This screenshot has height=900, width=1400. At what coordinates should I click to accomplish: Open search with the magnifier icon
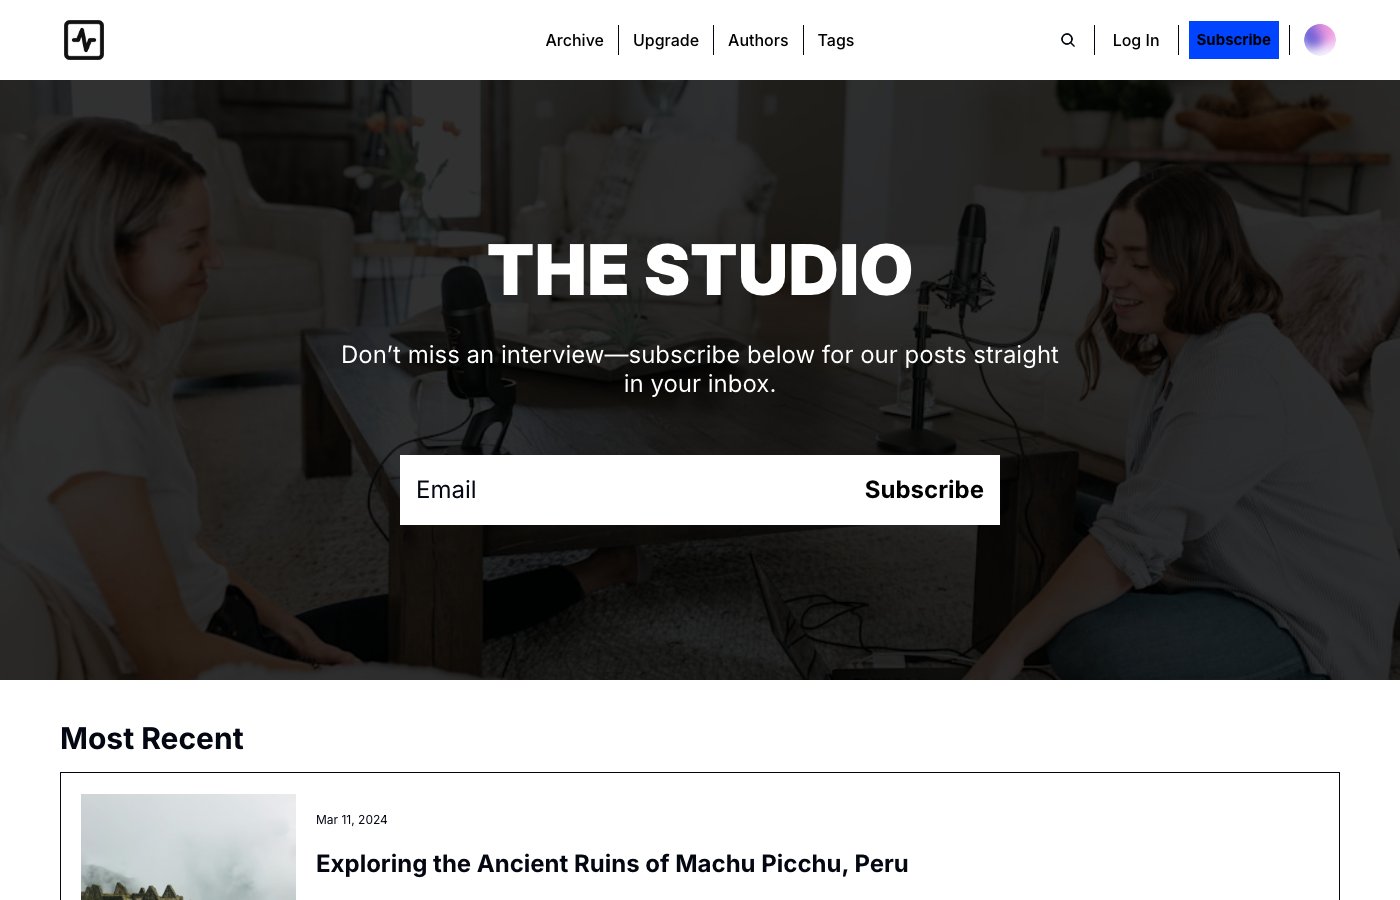(1068, 40)
